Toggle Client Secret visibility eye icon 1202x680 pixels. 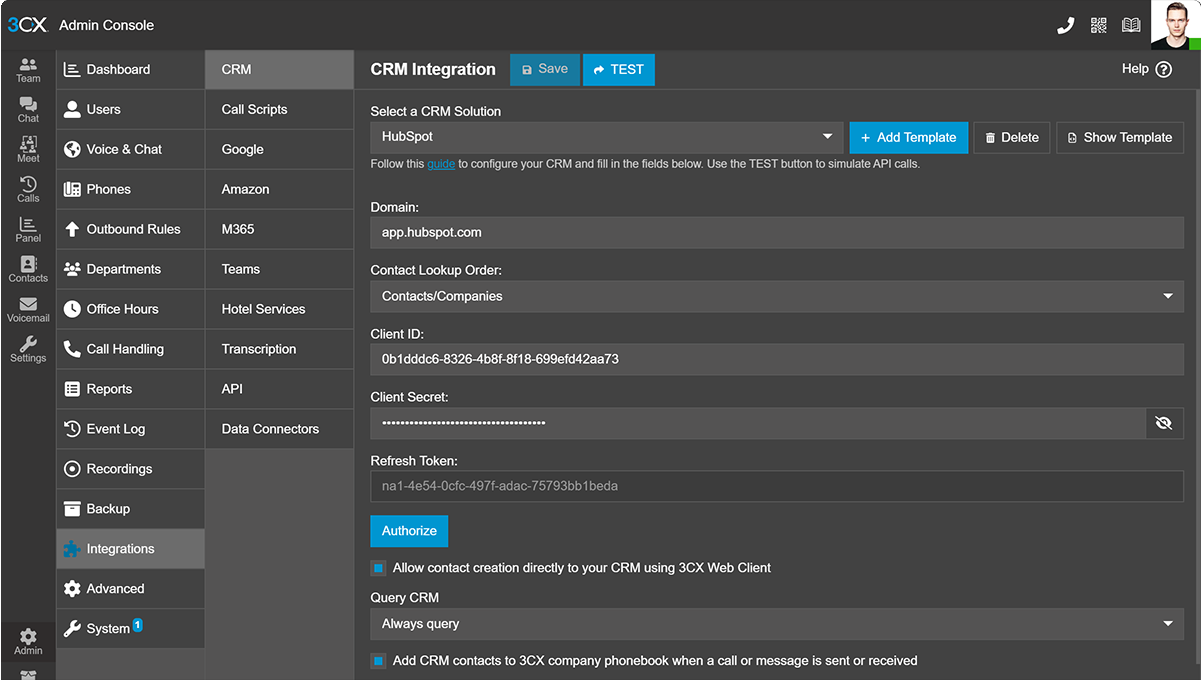1163,423
